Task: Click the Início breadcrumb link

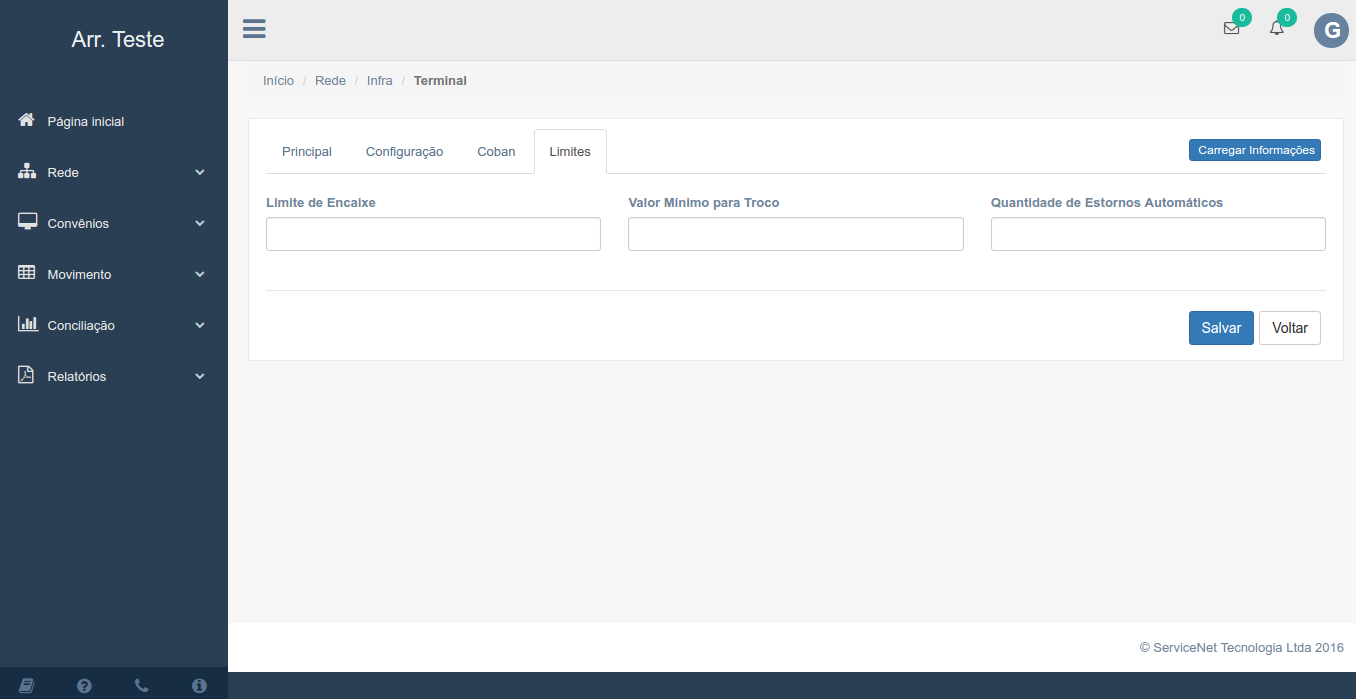Action: [278, 80]
